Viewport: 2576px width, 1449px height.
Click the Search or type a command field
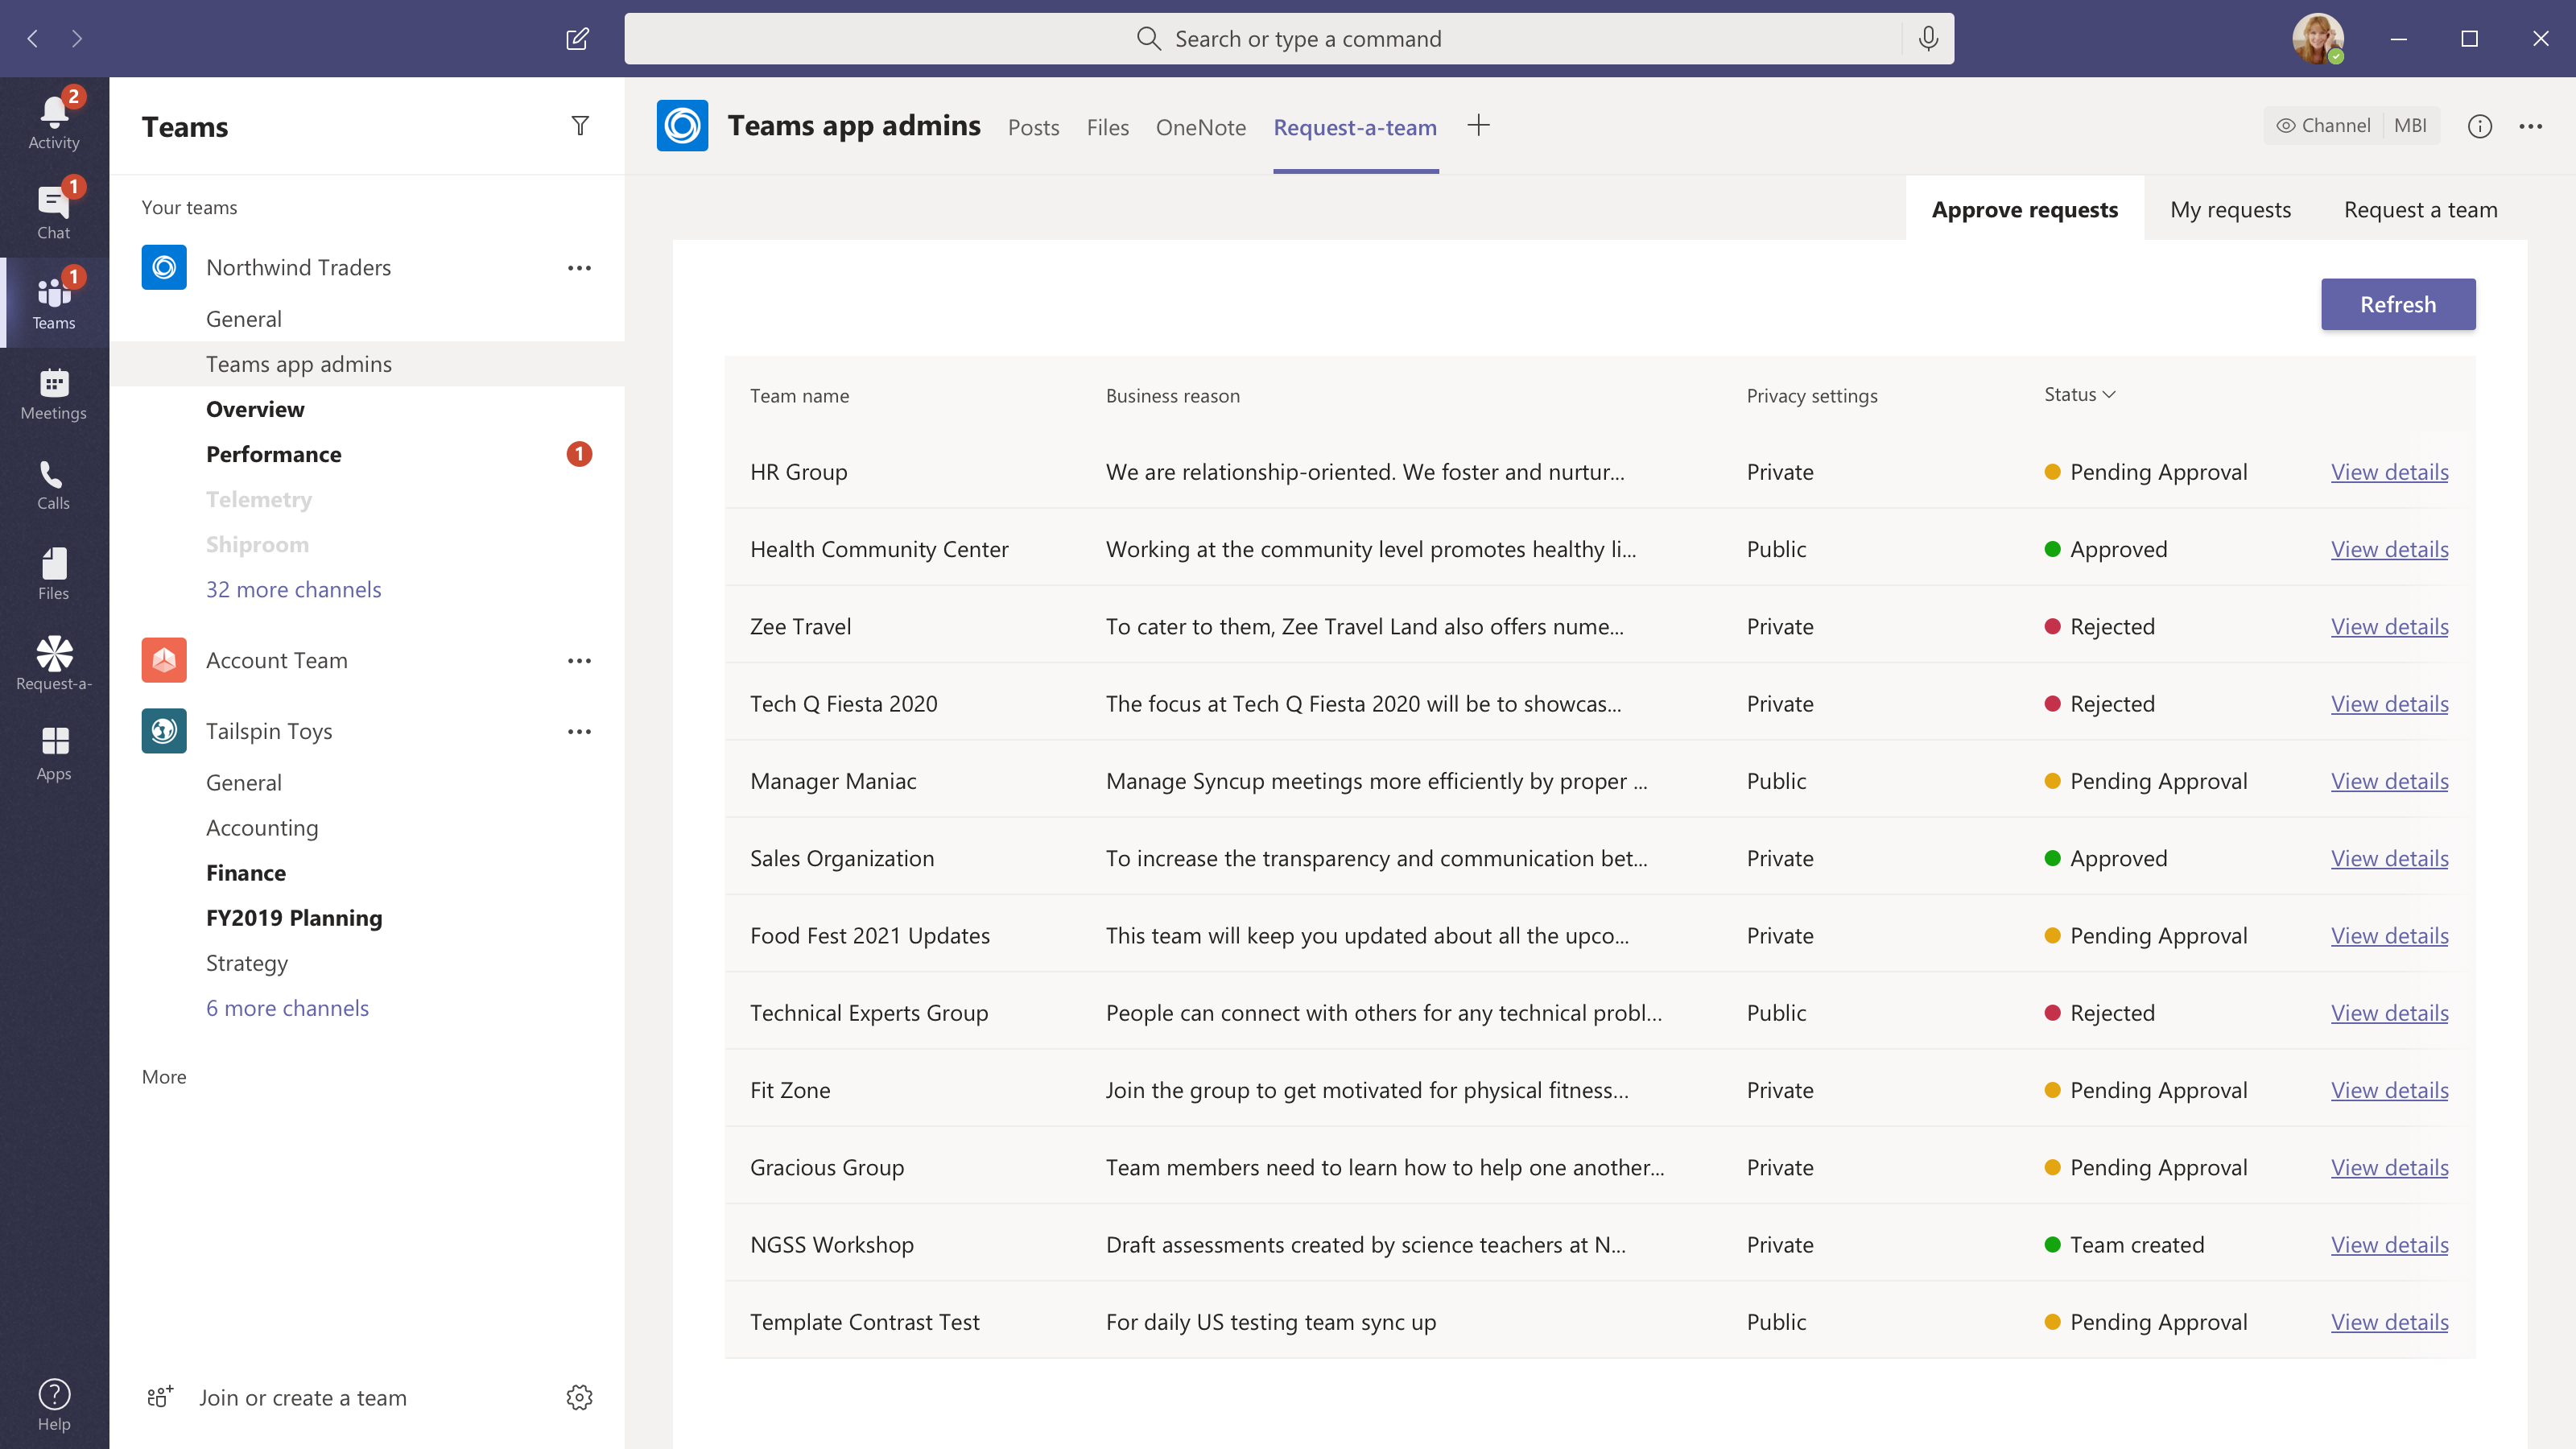coord(1288,39)
